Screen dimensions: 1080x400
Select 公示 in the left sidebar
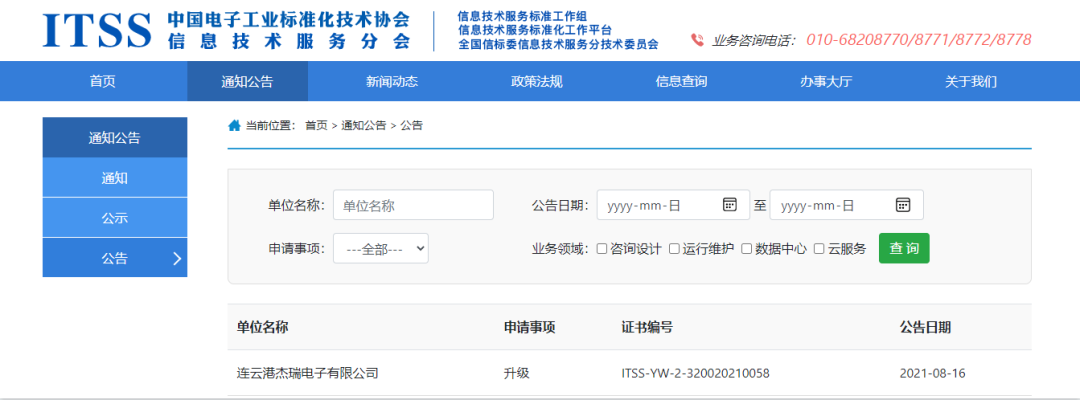pos(114,218)
